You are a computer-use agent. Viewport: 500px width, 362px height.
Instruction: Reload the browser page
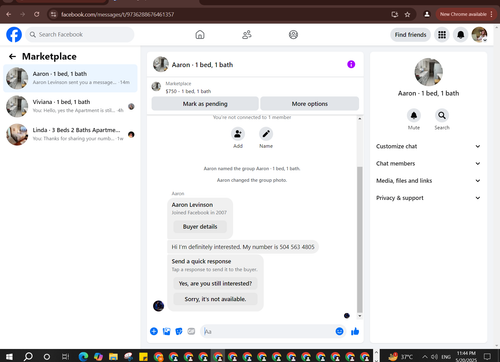pyautogui.click(x=37, y=14)
